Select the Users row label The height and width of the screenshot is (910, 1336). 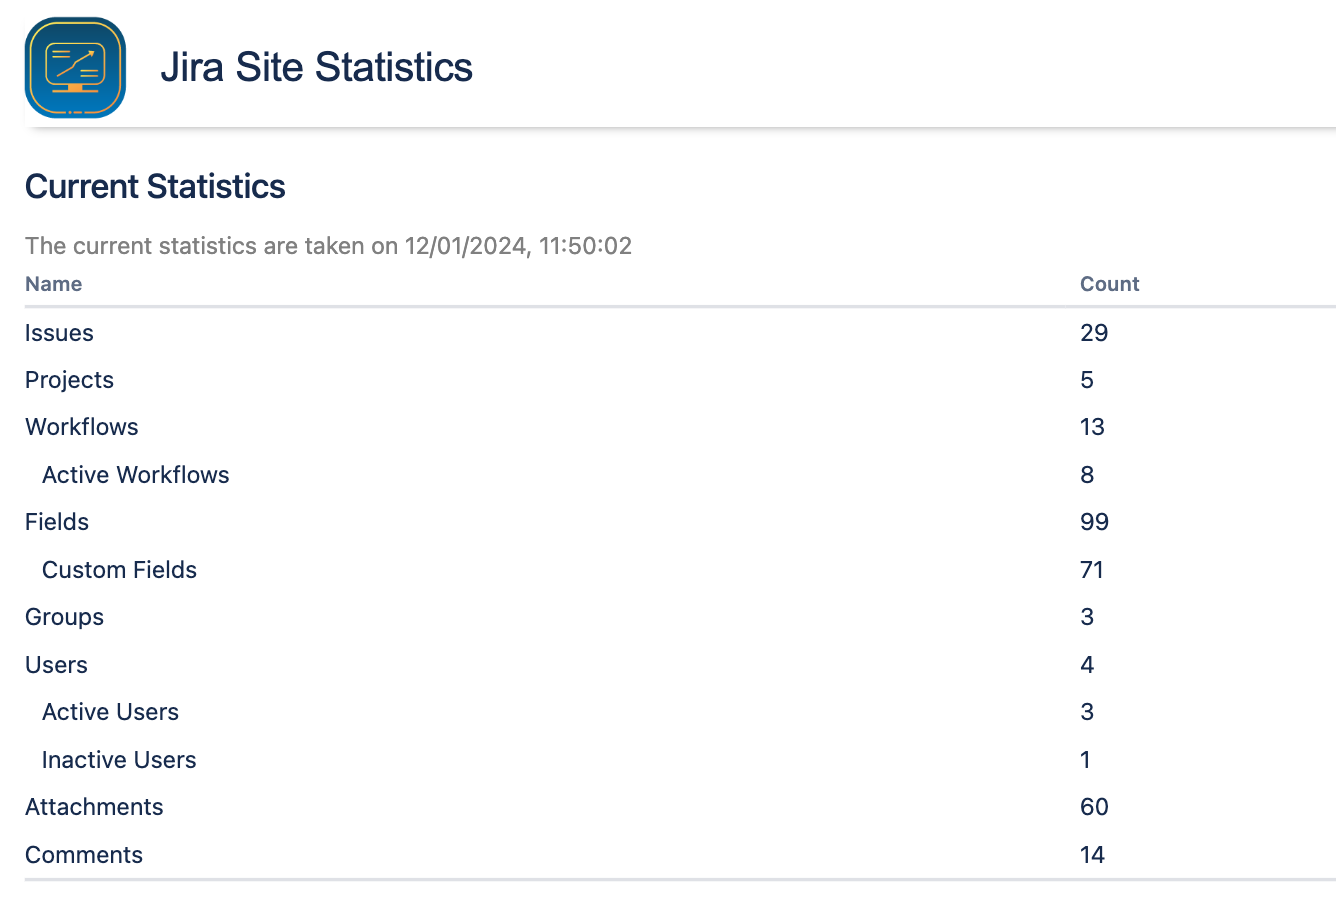point(56,665)
